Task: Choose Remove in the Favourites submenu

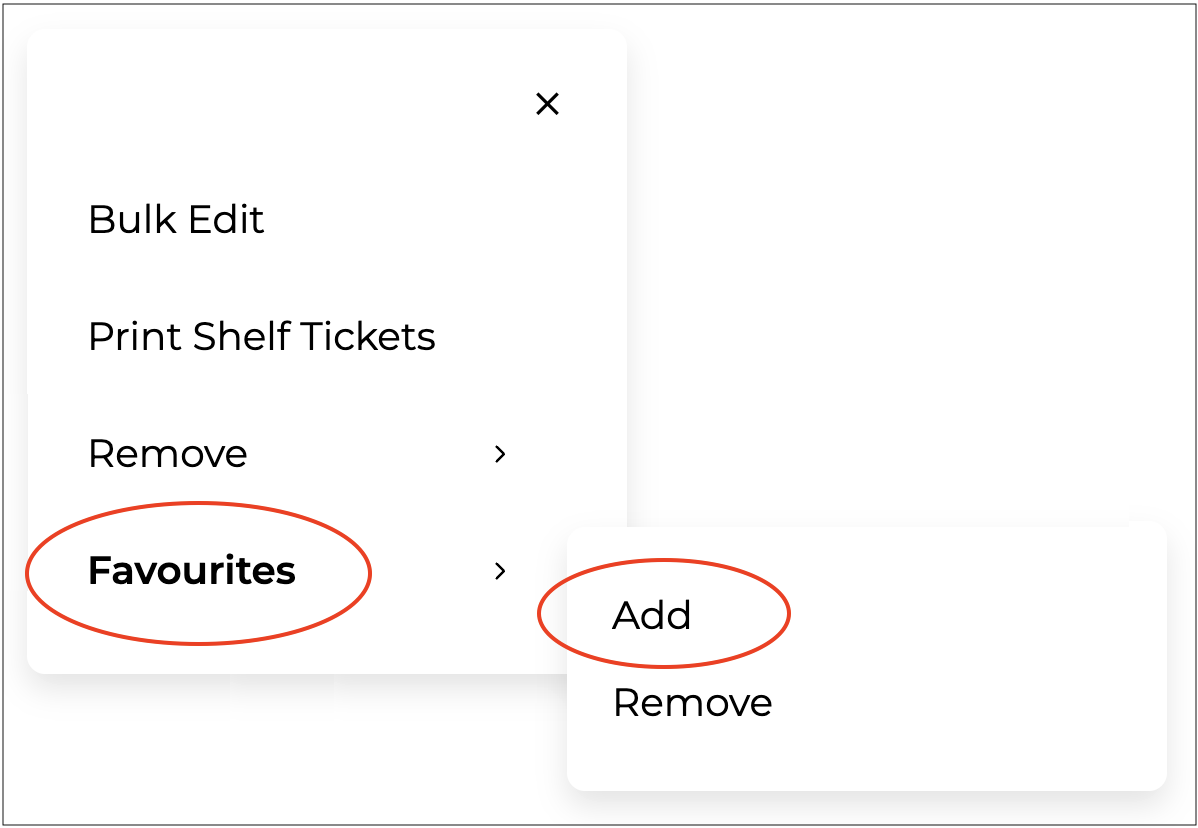Action: point(692,703)
